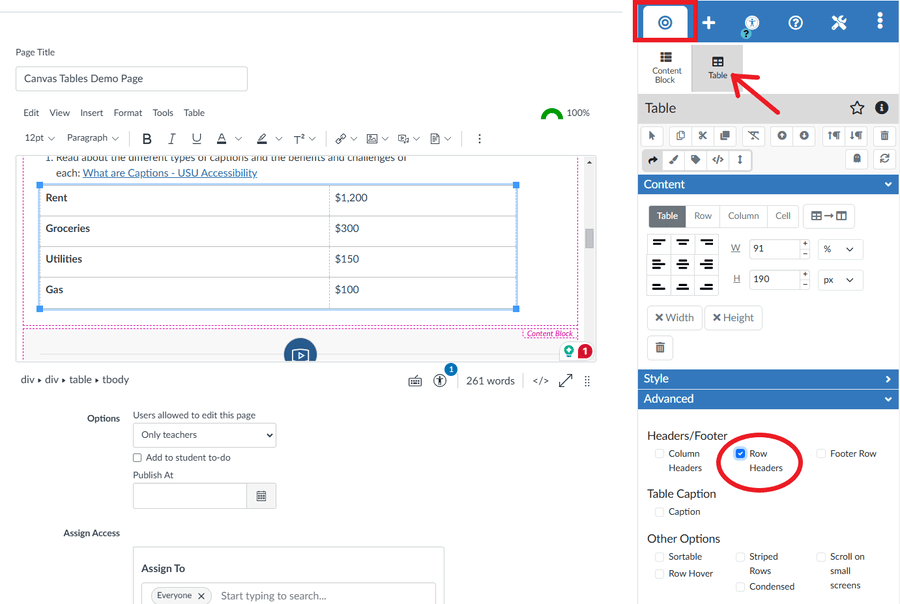The image size is (900, 604).
Task: Enable the Striped Rows option
Action: [740, 556]
